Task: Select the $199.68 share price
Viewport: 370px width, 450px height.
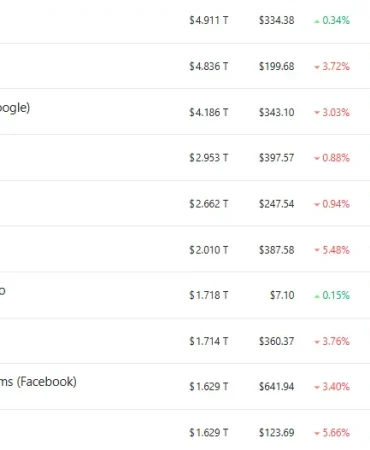Action: (x=277, y=66)
